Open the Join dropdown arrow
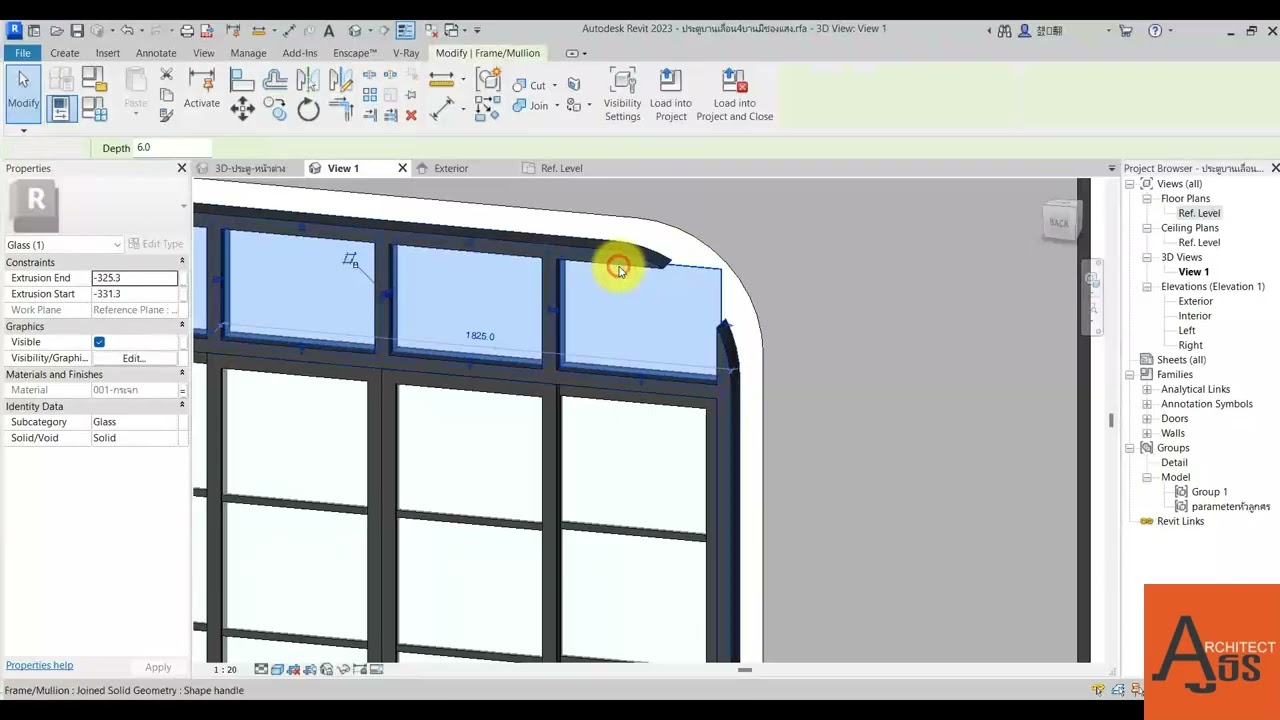The image size is (1280, 720). (556, 106)
